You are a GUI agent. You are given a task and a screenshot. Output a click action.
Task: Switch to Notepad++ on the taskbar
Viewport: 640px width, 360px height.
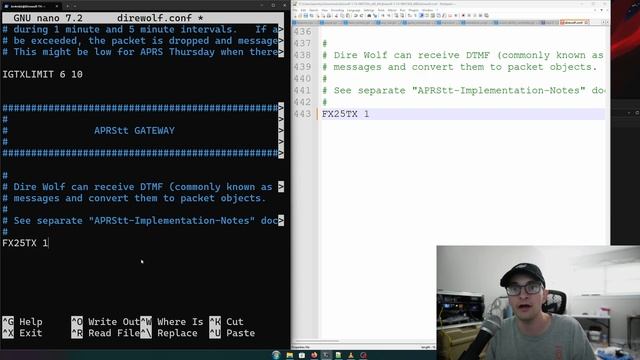pyautogui.click(x=338, y=355)
